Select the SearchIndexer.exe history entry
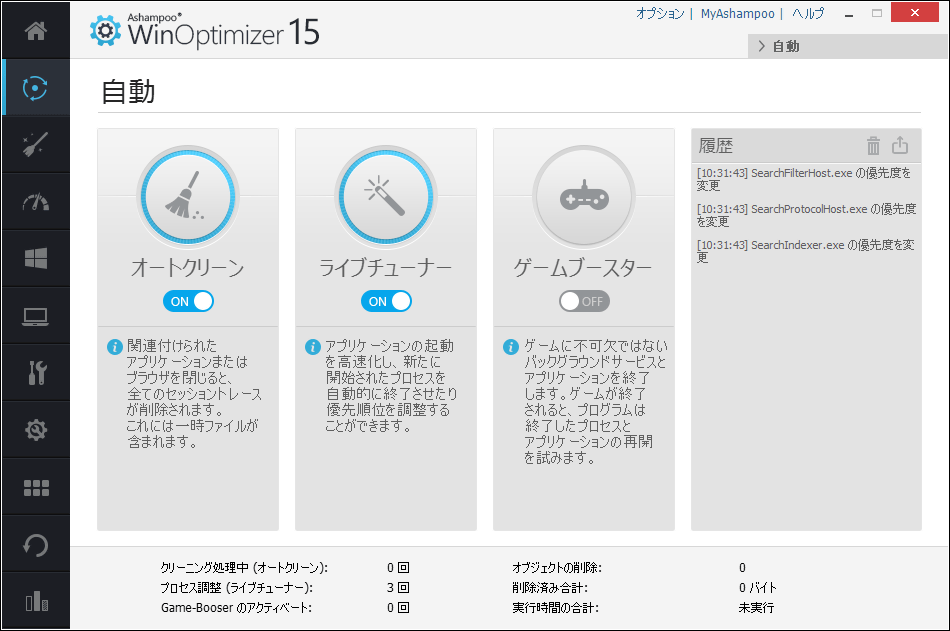Viewport: 950px width, 631px height. pyautogui.click(x=805, y=251)
